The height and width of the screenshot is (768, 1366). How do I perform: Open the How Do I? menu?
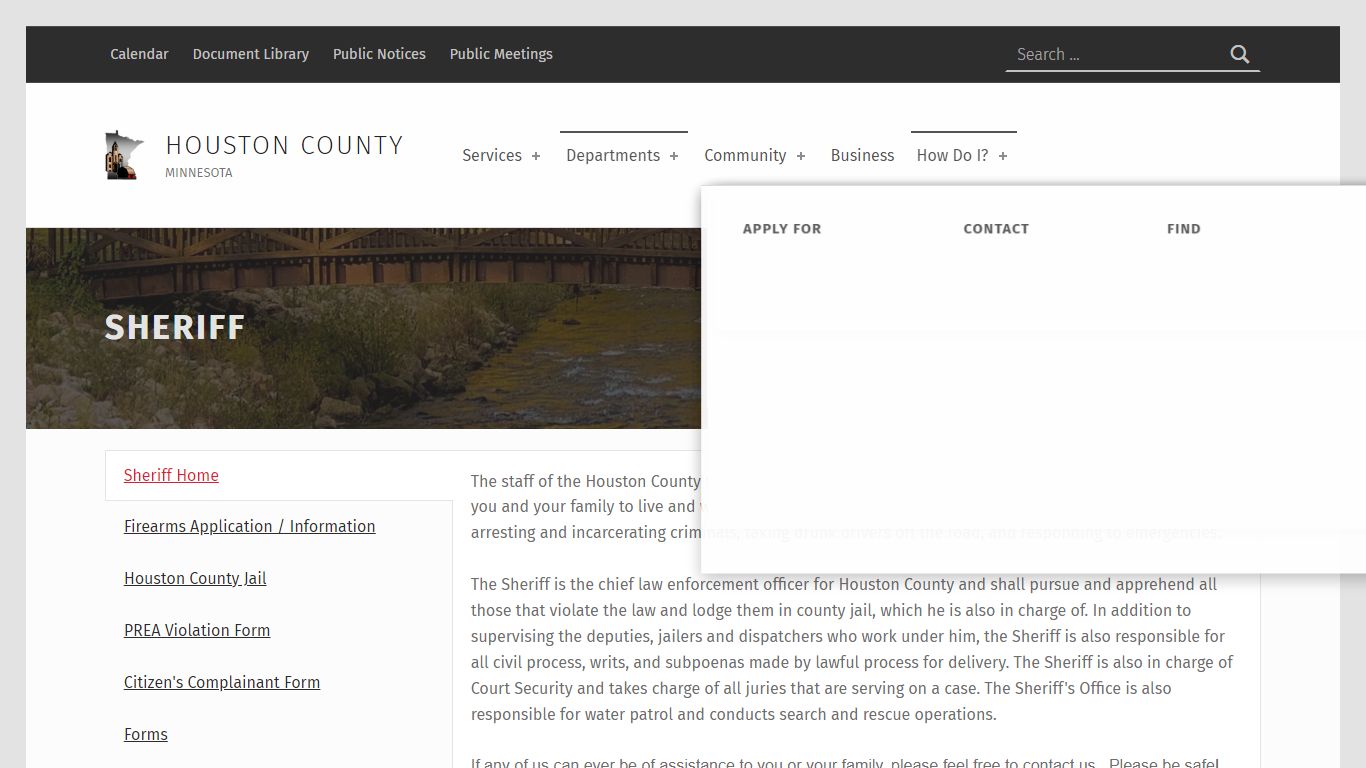coord(952,155)
